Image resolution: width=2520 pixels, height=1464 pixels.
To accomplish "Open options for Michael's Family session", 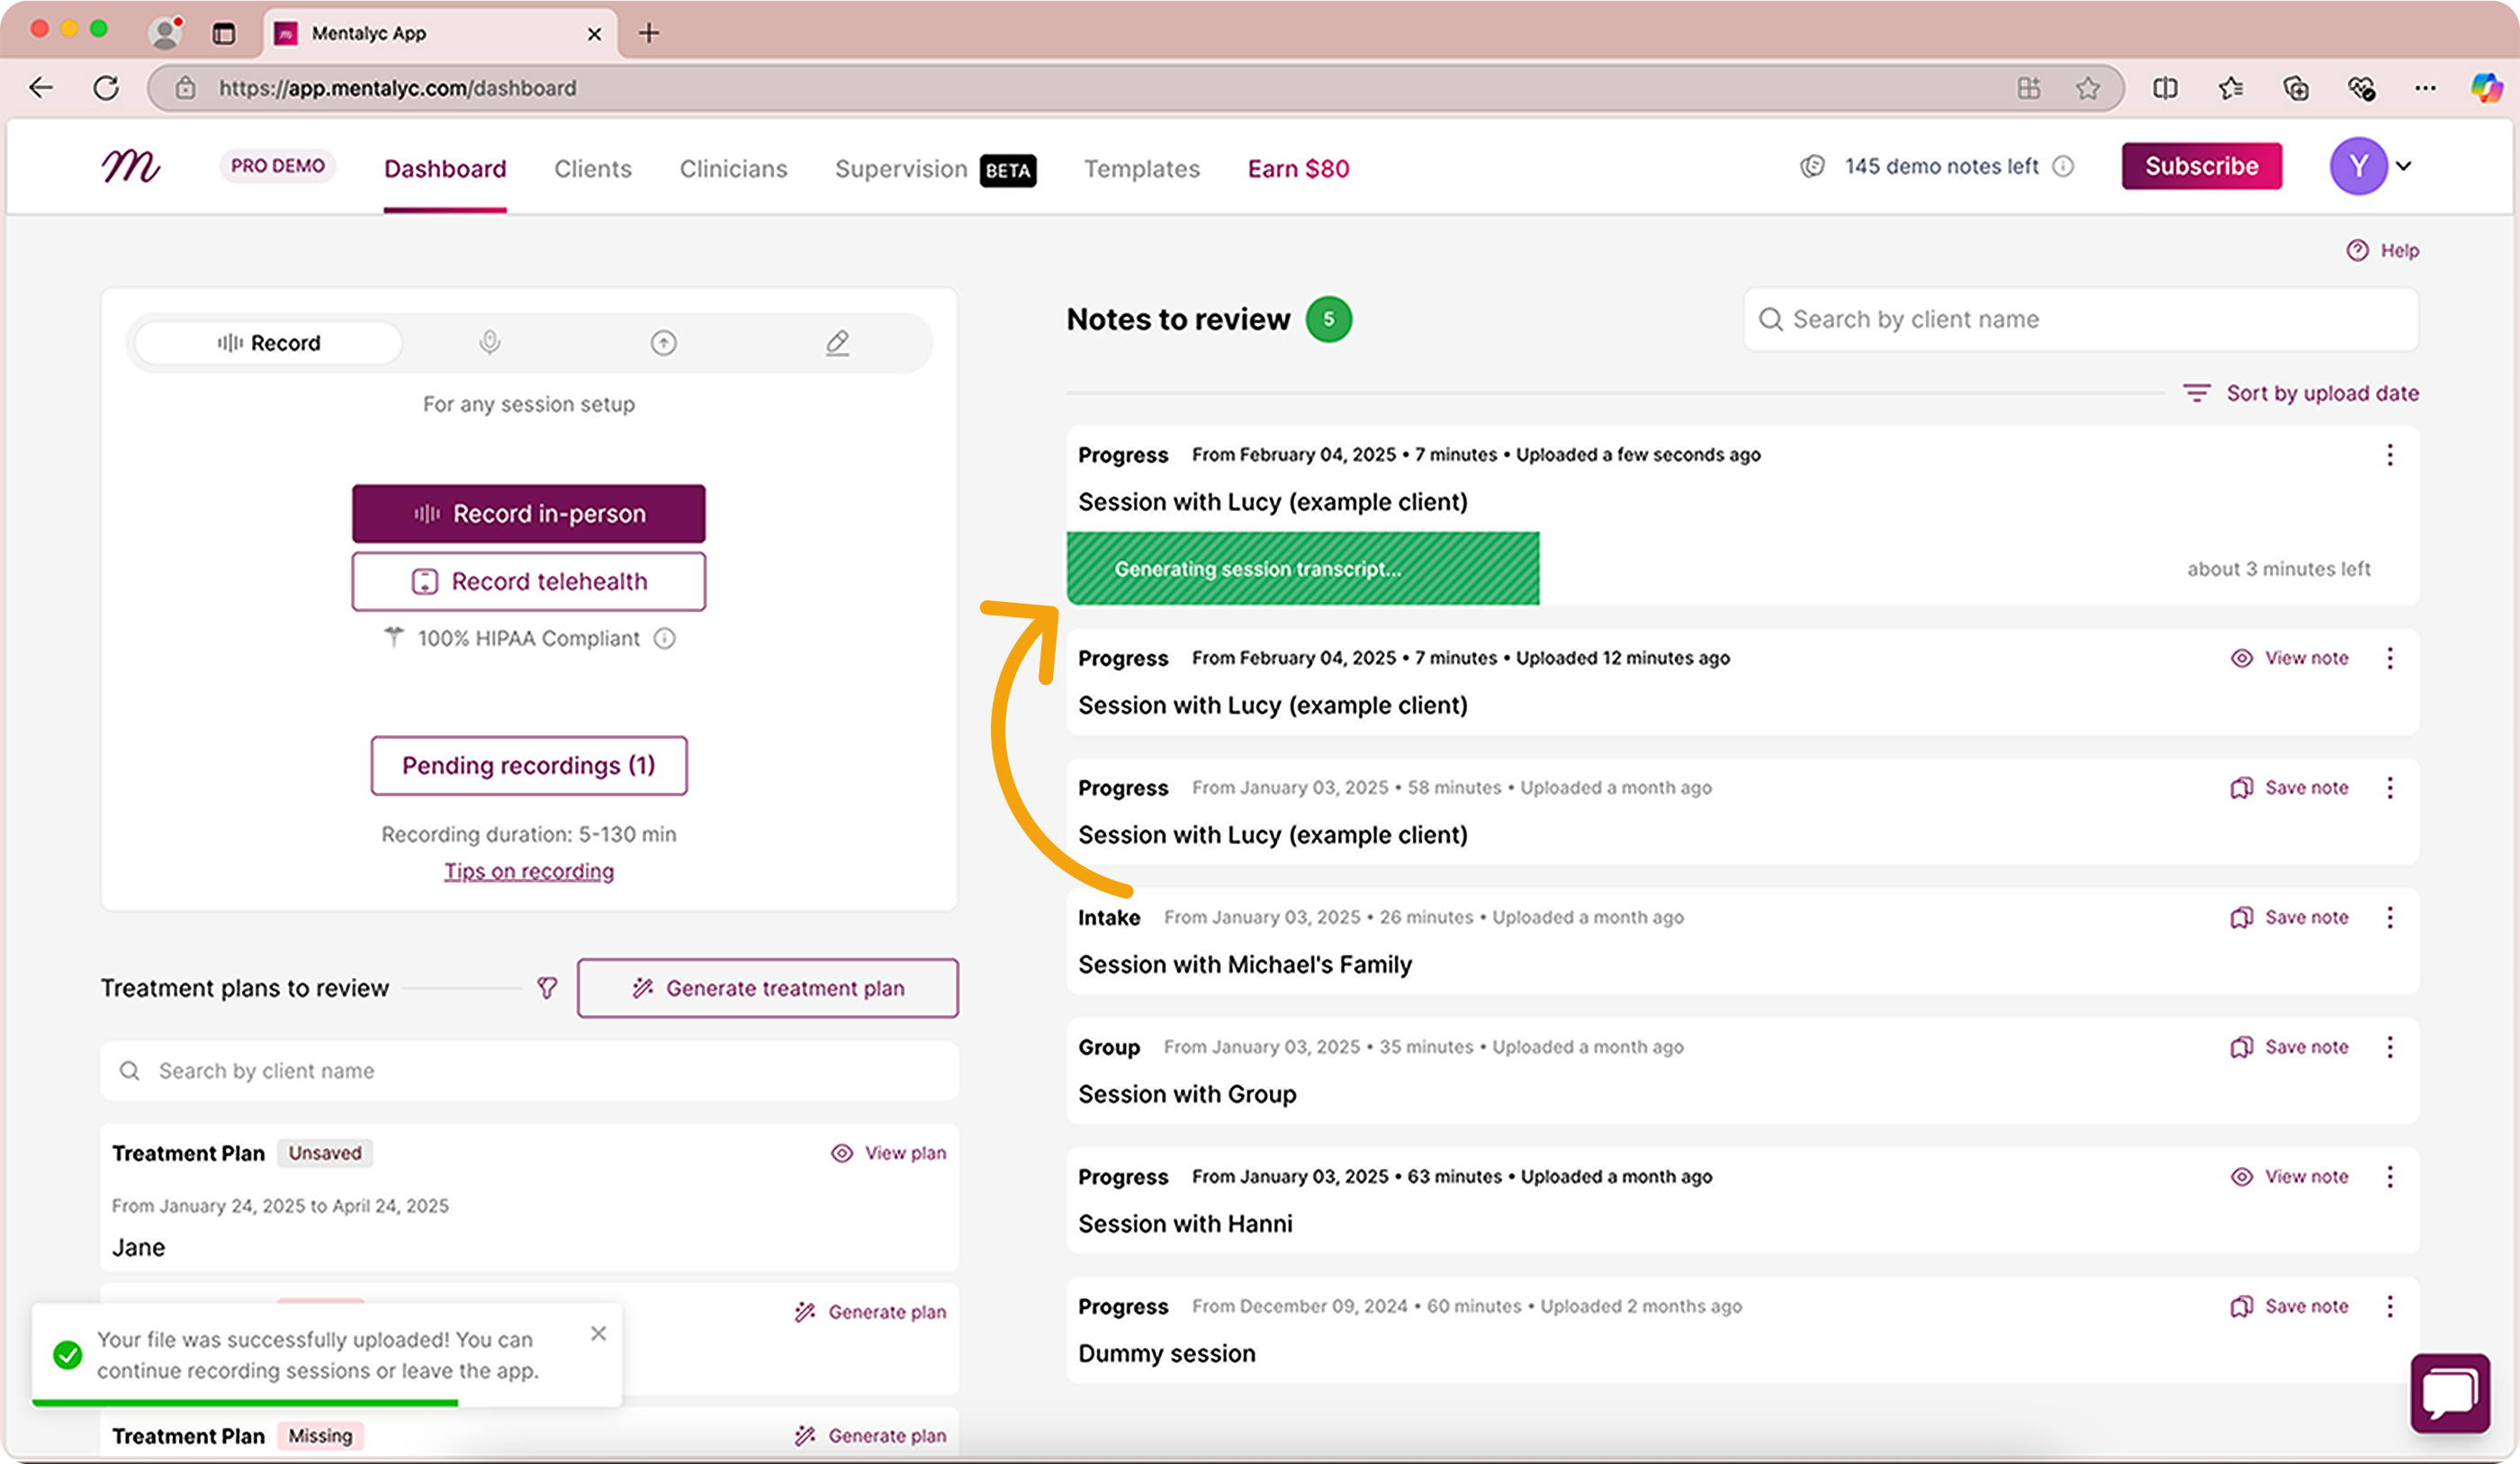I will click(x=2390, y=917).
